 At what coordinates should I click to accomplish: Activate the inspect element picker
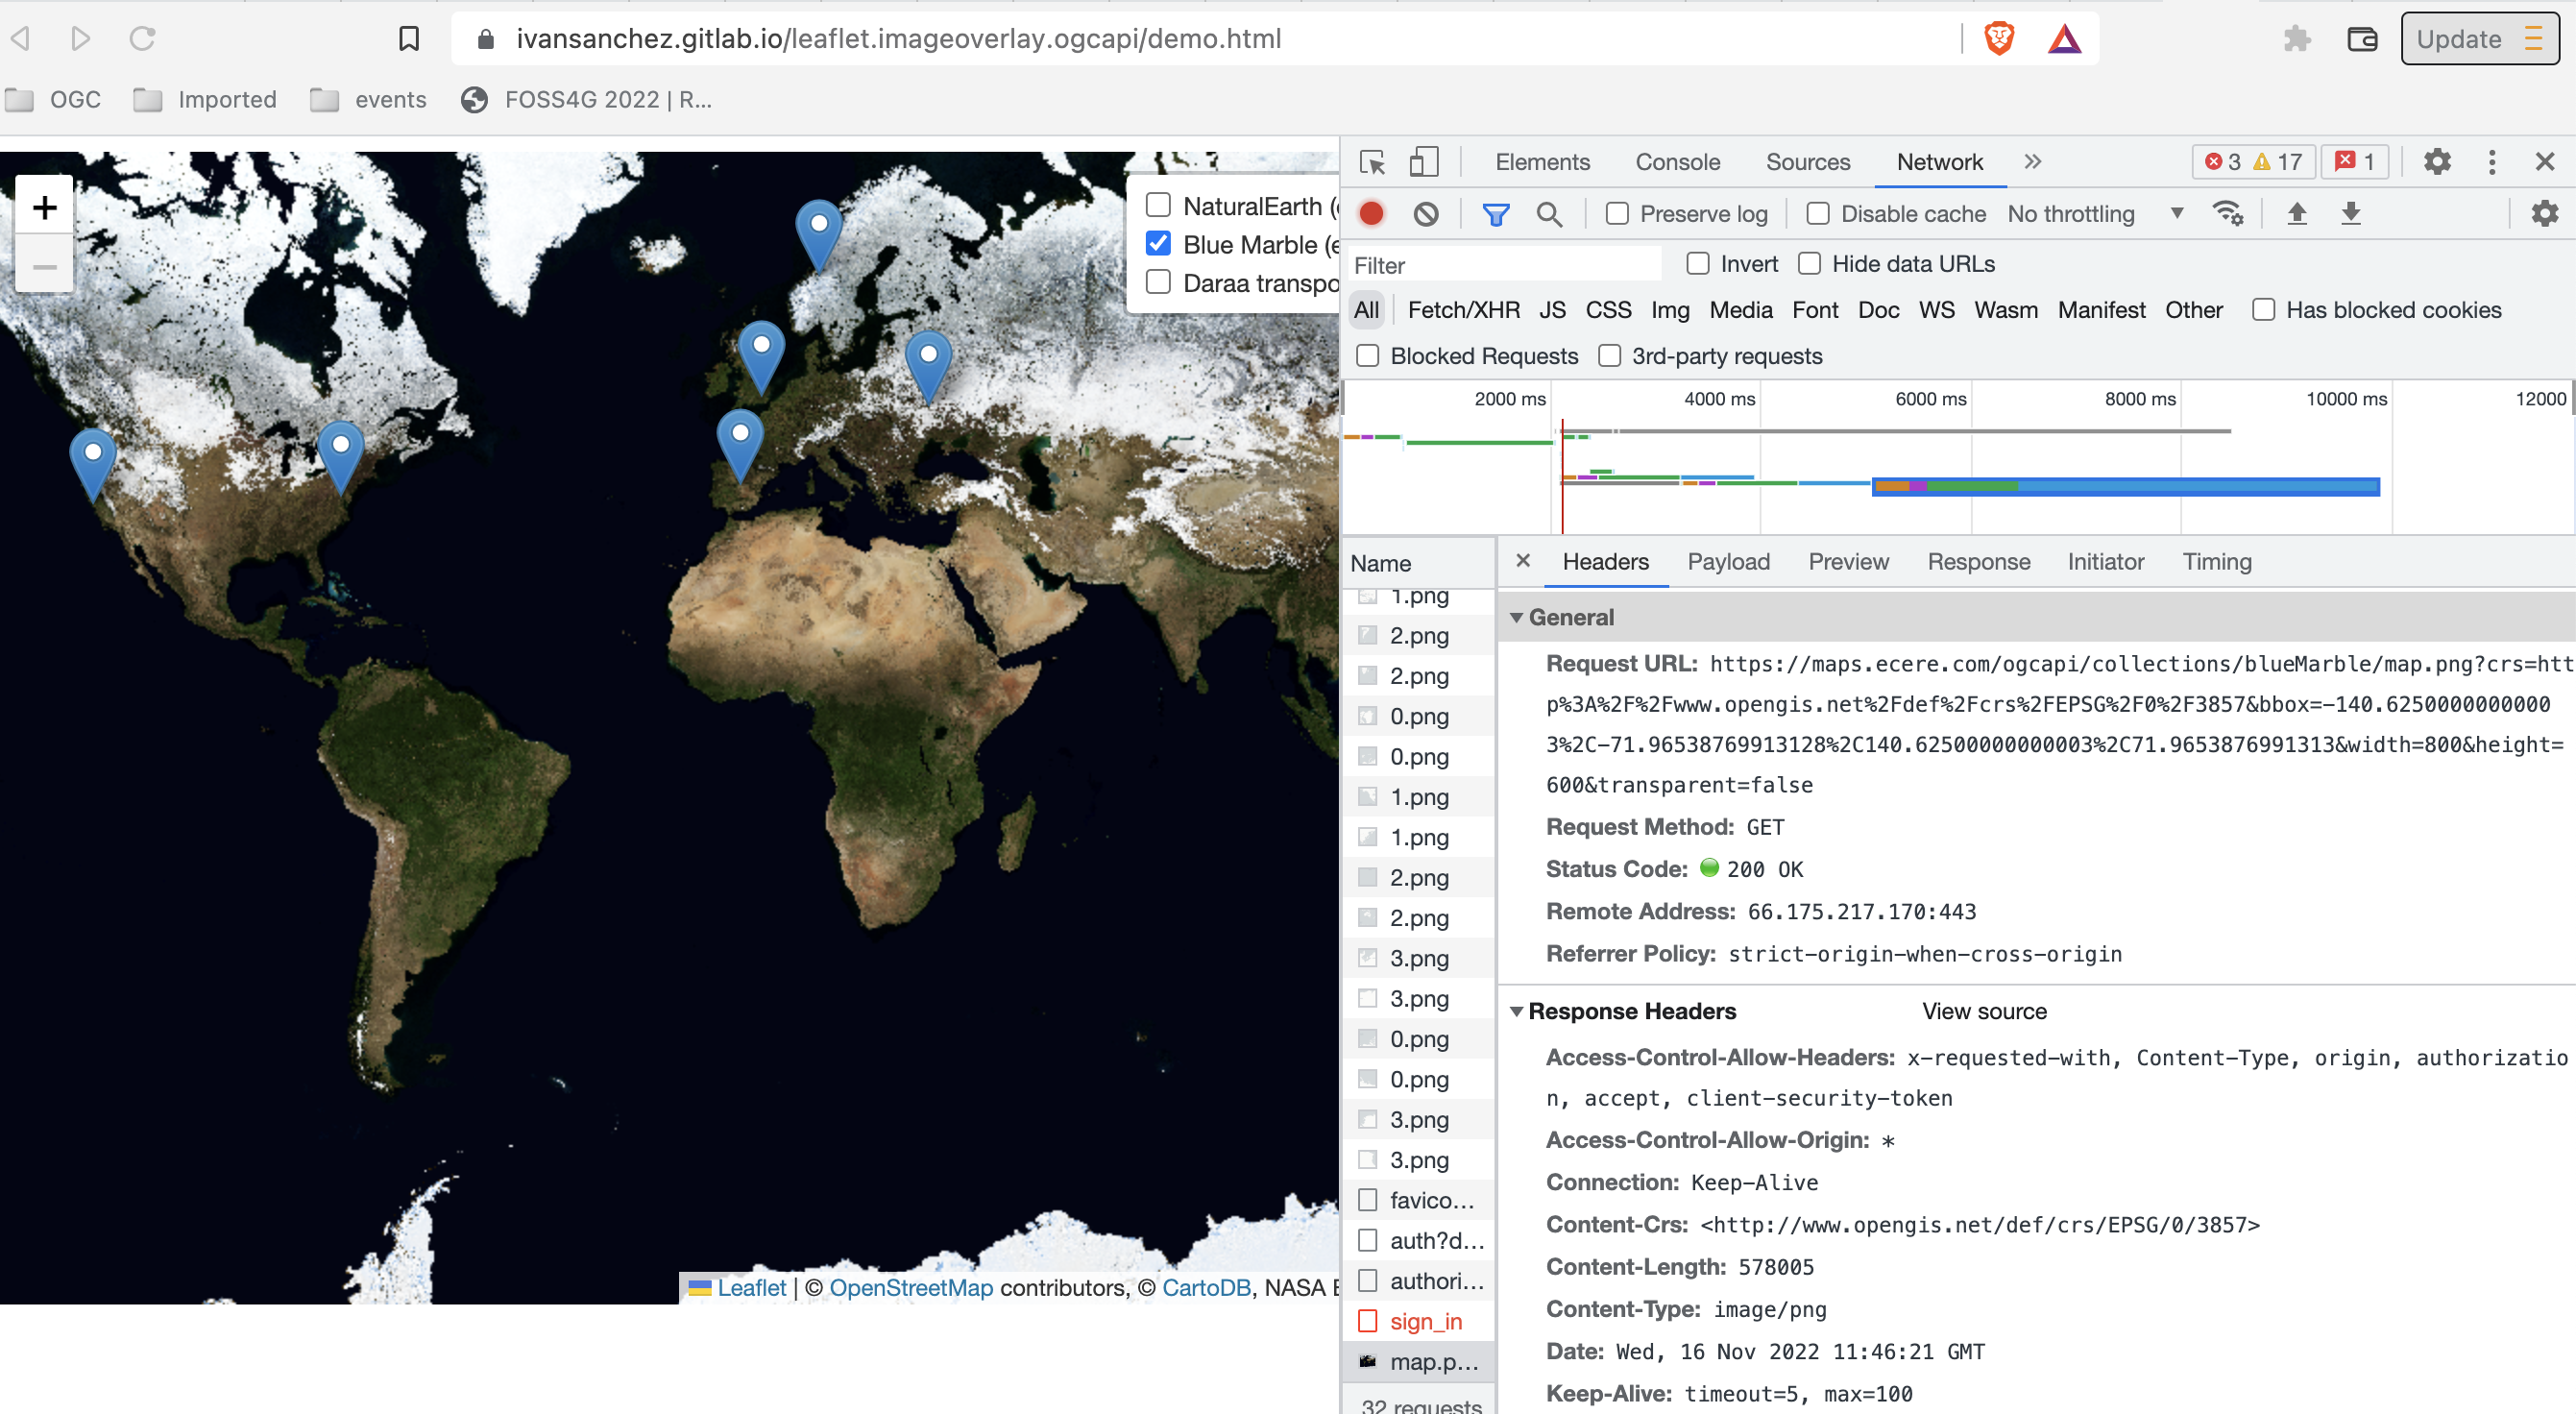[x=1372, y=162]
